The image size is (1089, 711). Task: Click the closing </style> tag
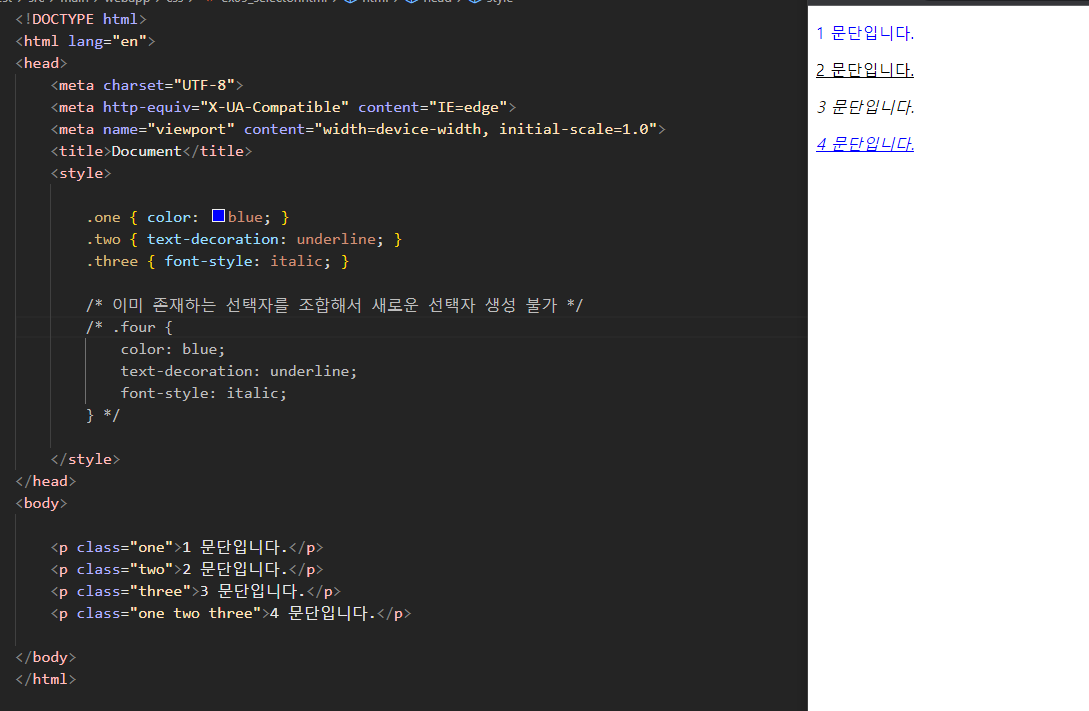85,460
